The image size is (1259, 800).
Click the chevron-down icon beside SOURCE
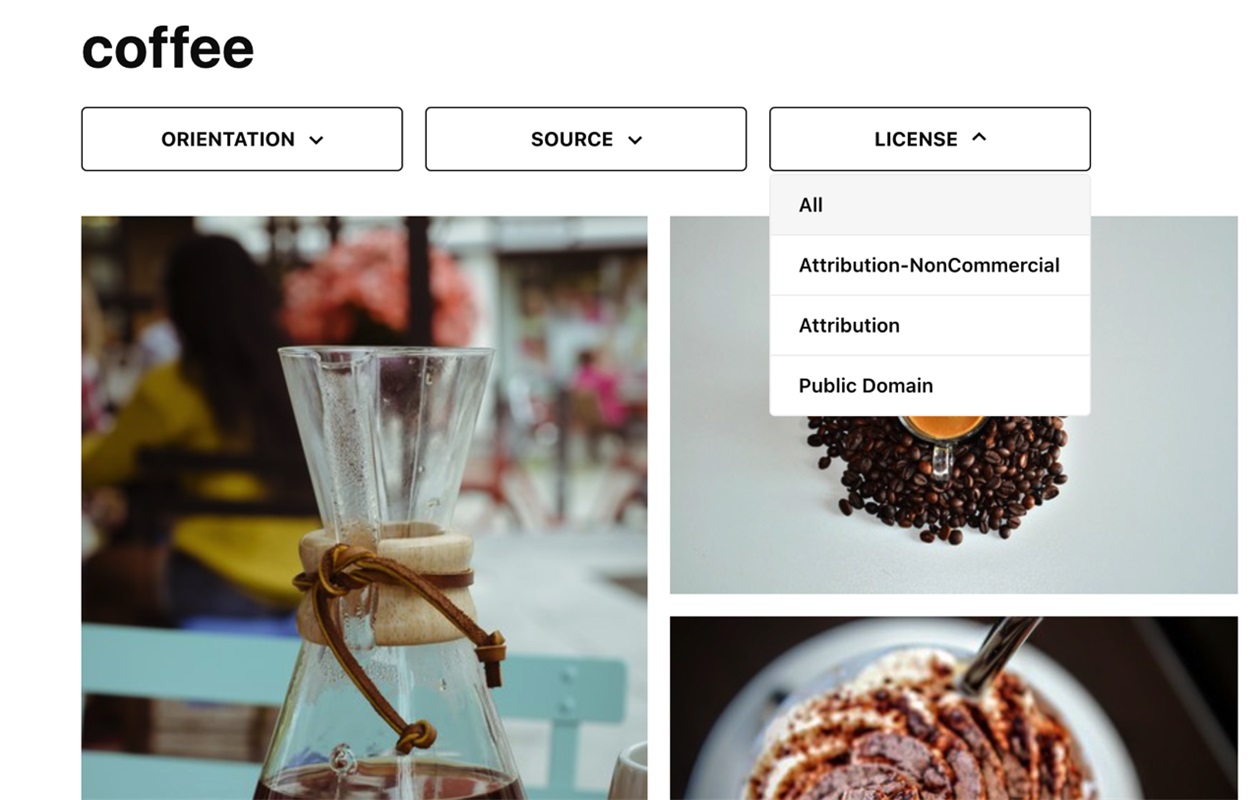635,140
